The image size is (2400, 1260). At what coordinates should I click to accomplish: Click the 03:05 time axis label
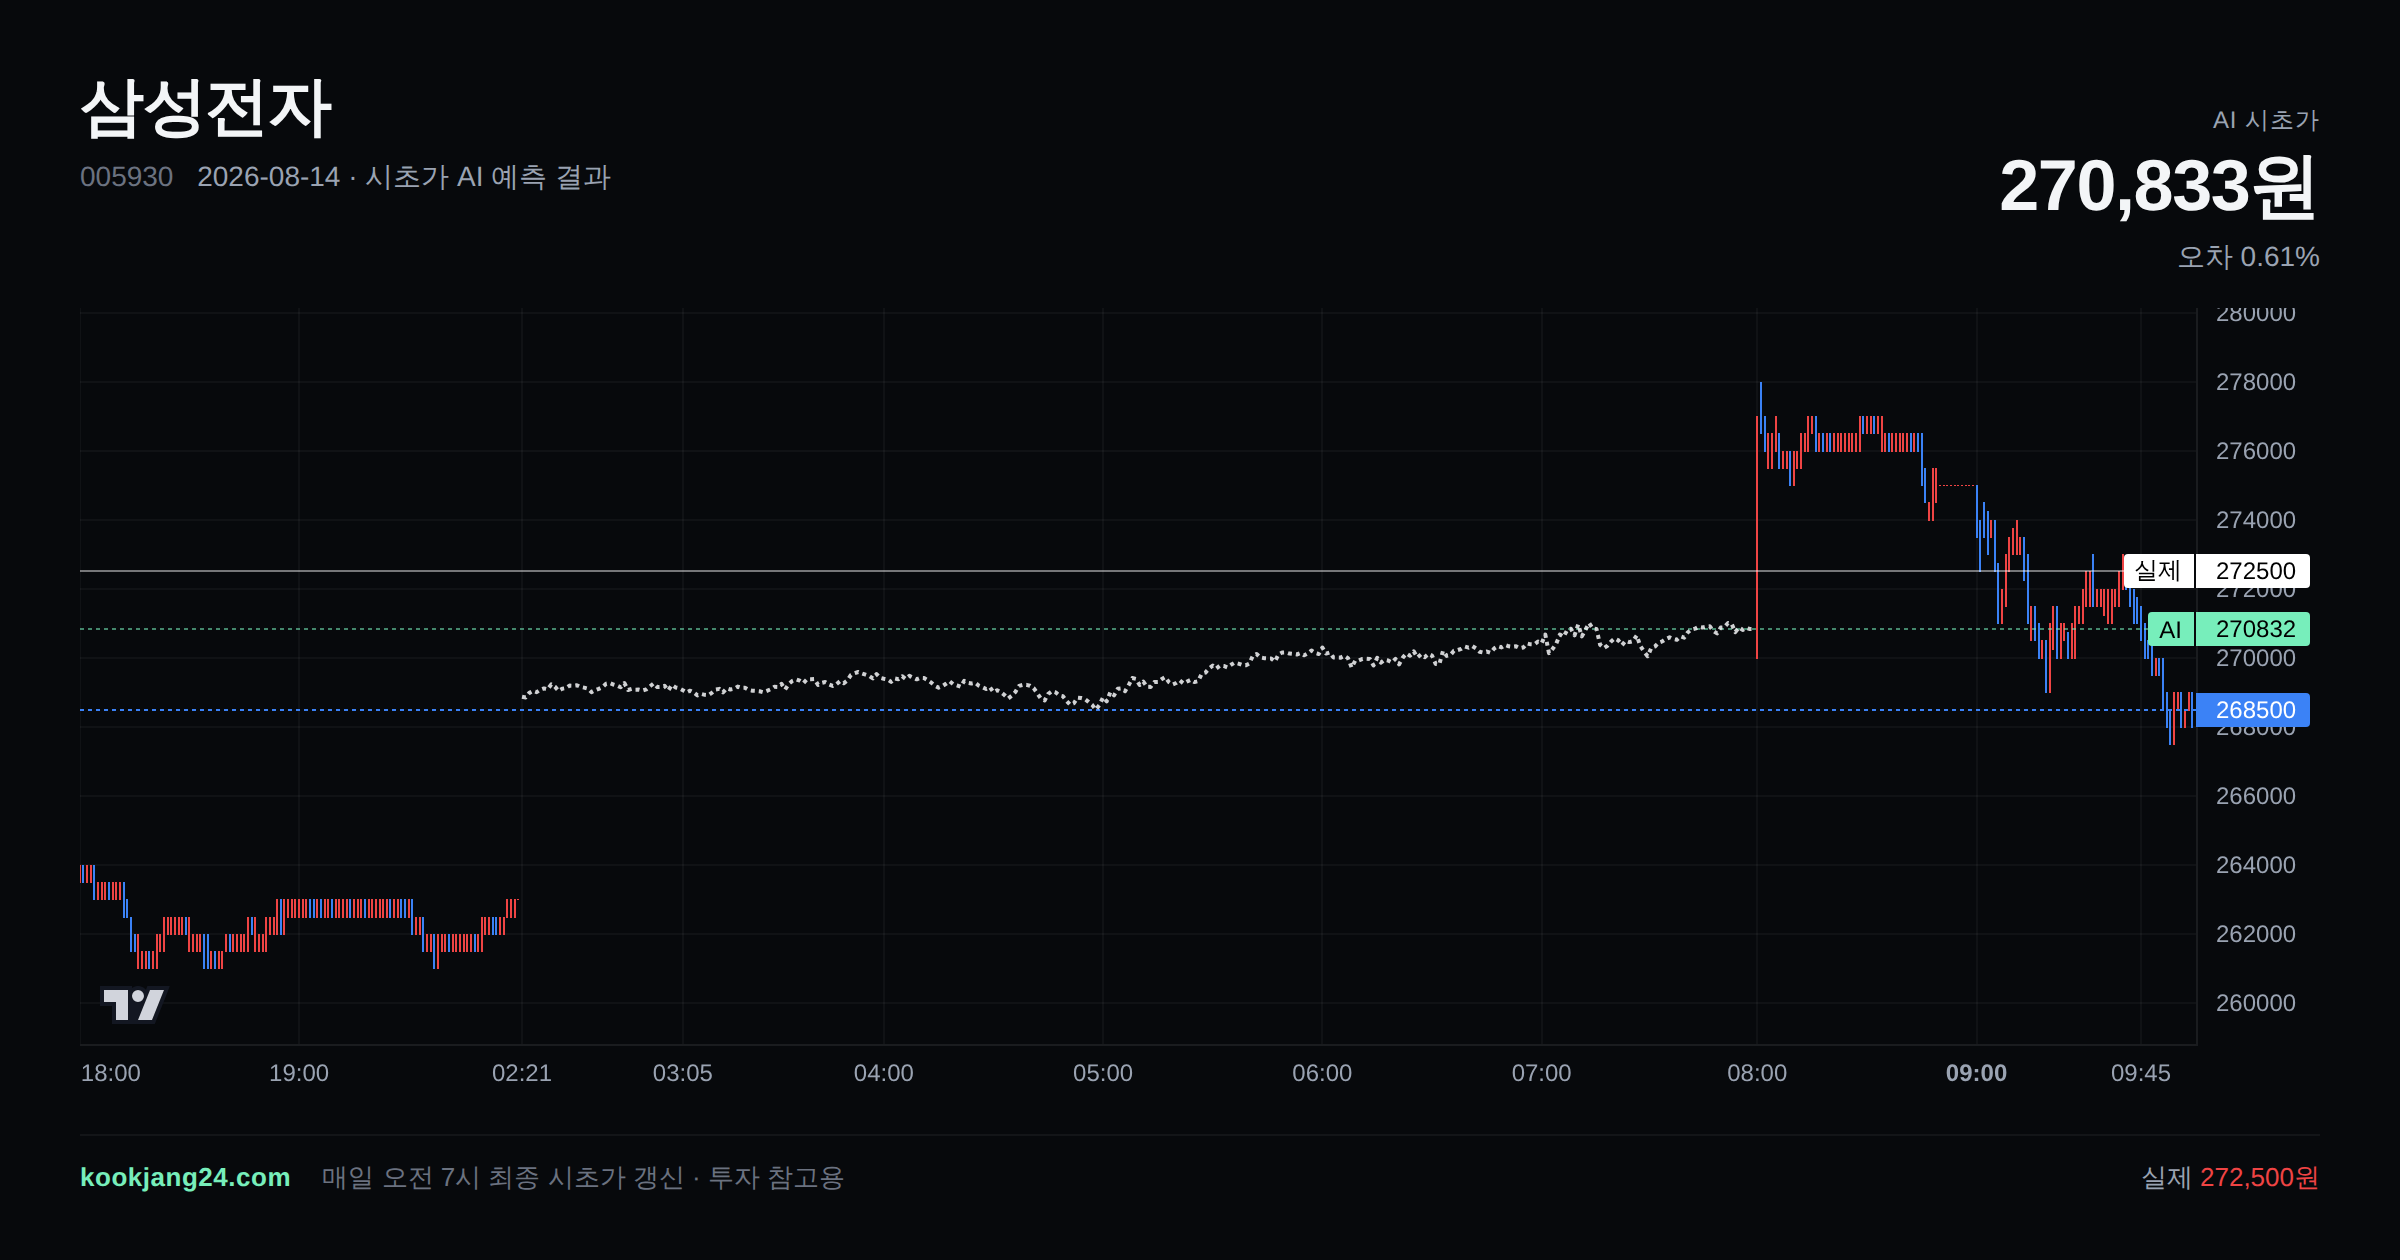[683, 1073]
